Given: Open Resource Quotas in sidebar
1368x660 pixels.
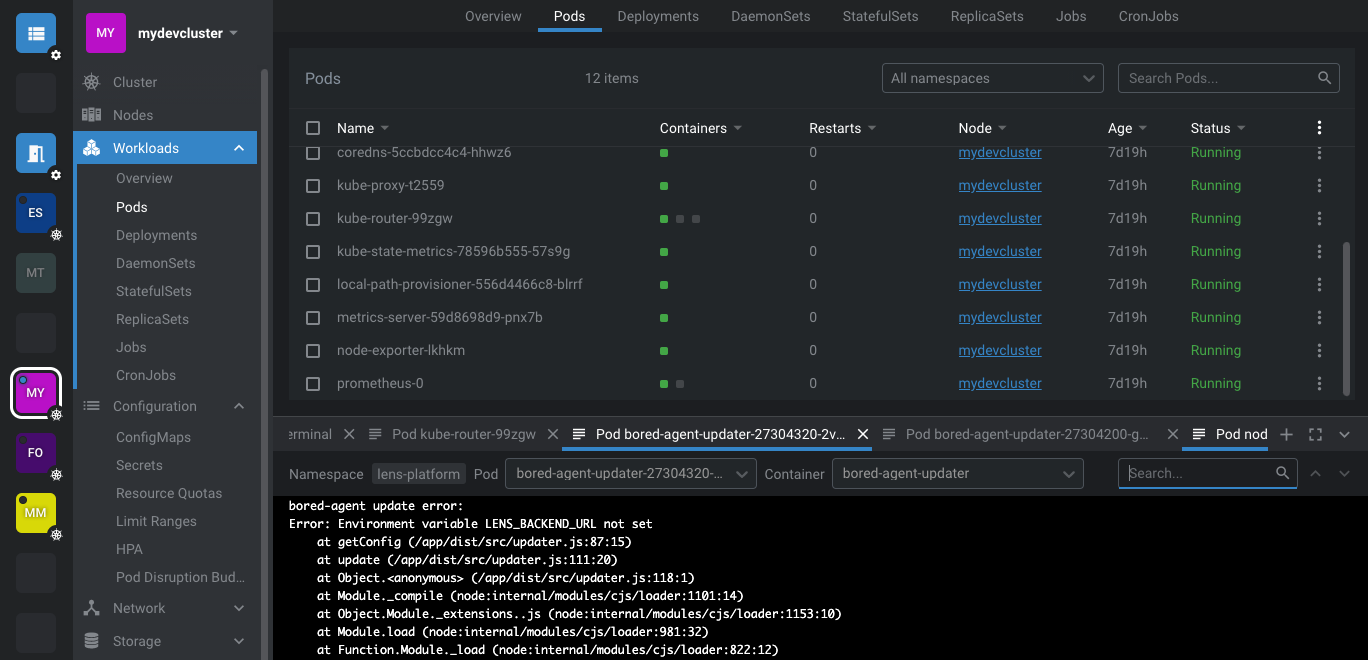Looking at the screenshot, I should [169, 493].
